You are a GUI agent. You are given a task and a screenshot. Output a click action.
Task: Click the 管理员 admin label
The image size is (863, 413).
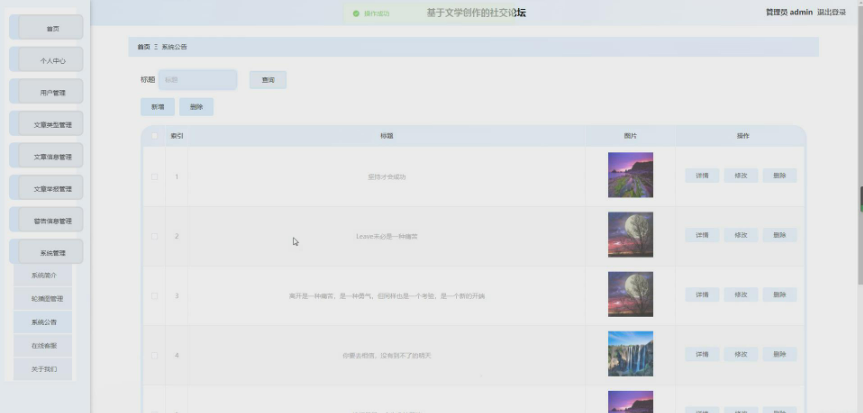point(789,12)
